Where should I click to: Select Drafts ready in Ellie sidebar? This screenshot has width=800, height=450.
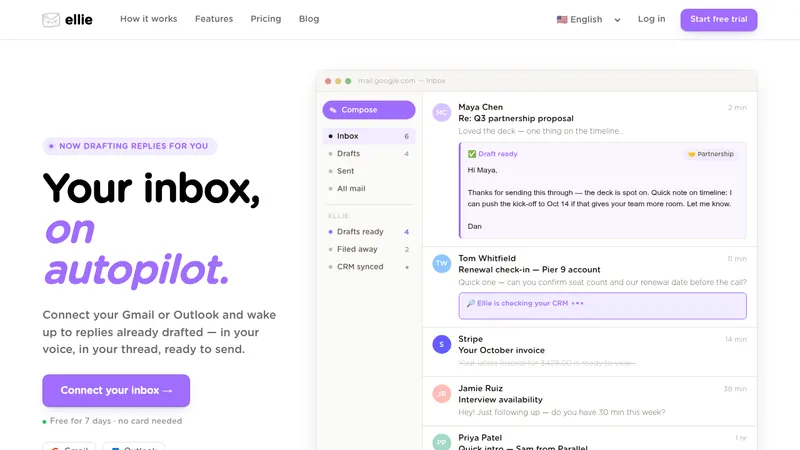pos(369,232)
